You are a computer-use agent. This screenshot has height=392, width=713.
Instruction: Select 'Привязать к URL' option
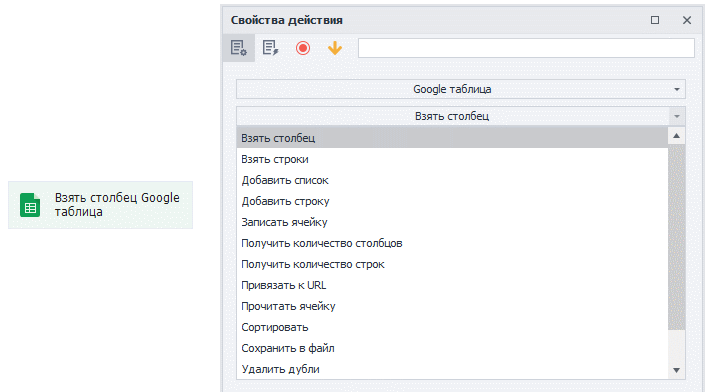(452, 285)
